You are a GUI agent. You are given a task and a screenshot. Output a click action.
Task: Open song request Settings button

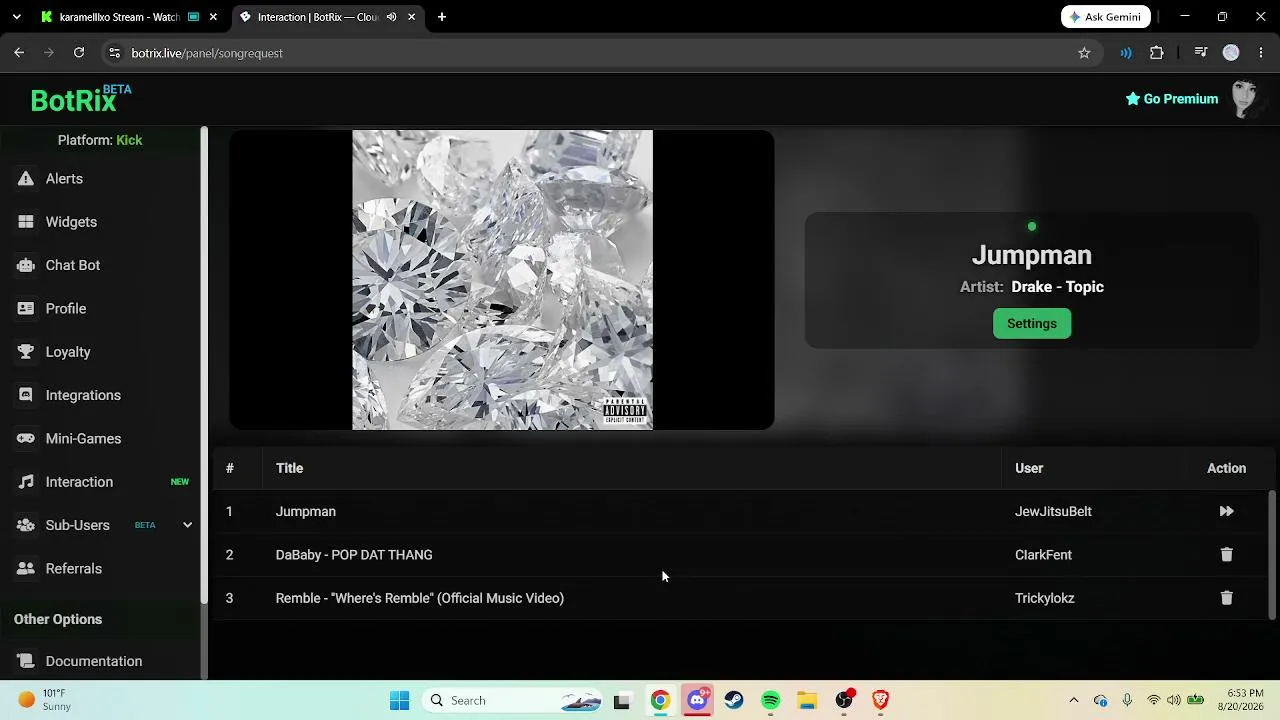pos(1032,324)
